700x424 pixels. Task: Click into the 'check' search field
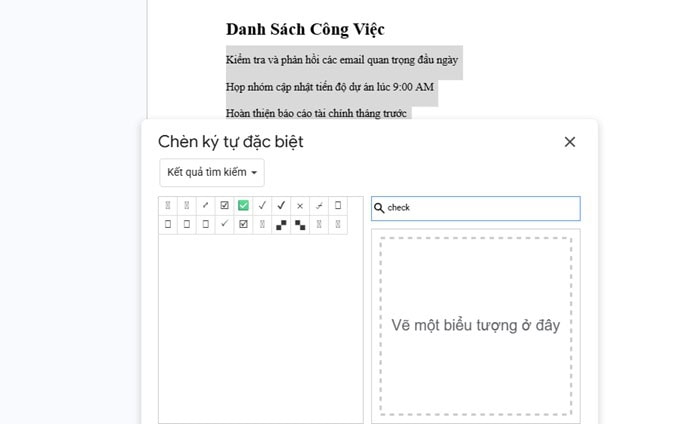click(x=480, y=208)
